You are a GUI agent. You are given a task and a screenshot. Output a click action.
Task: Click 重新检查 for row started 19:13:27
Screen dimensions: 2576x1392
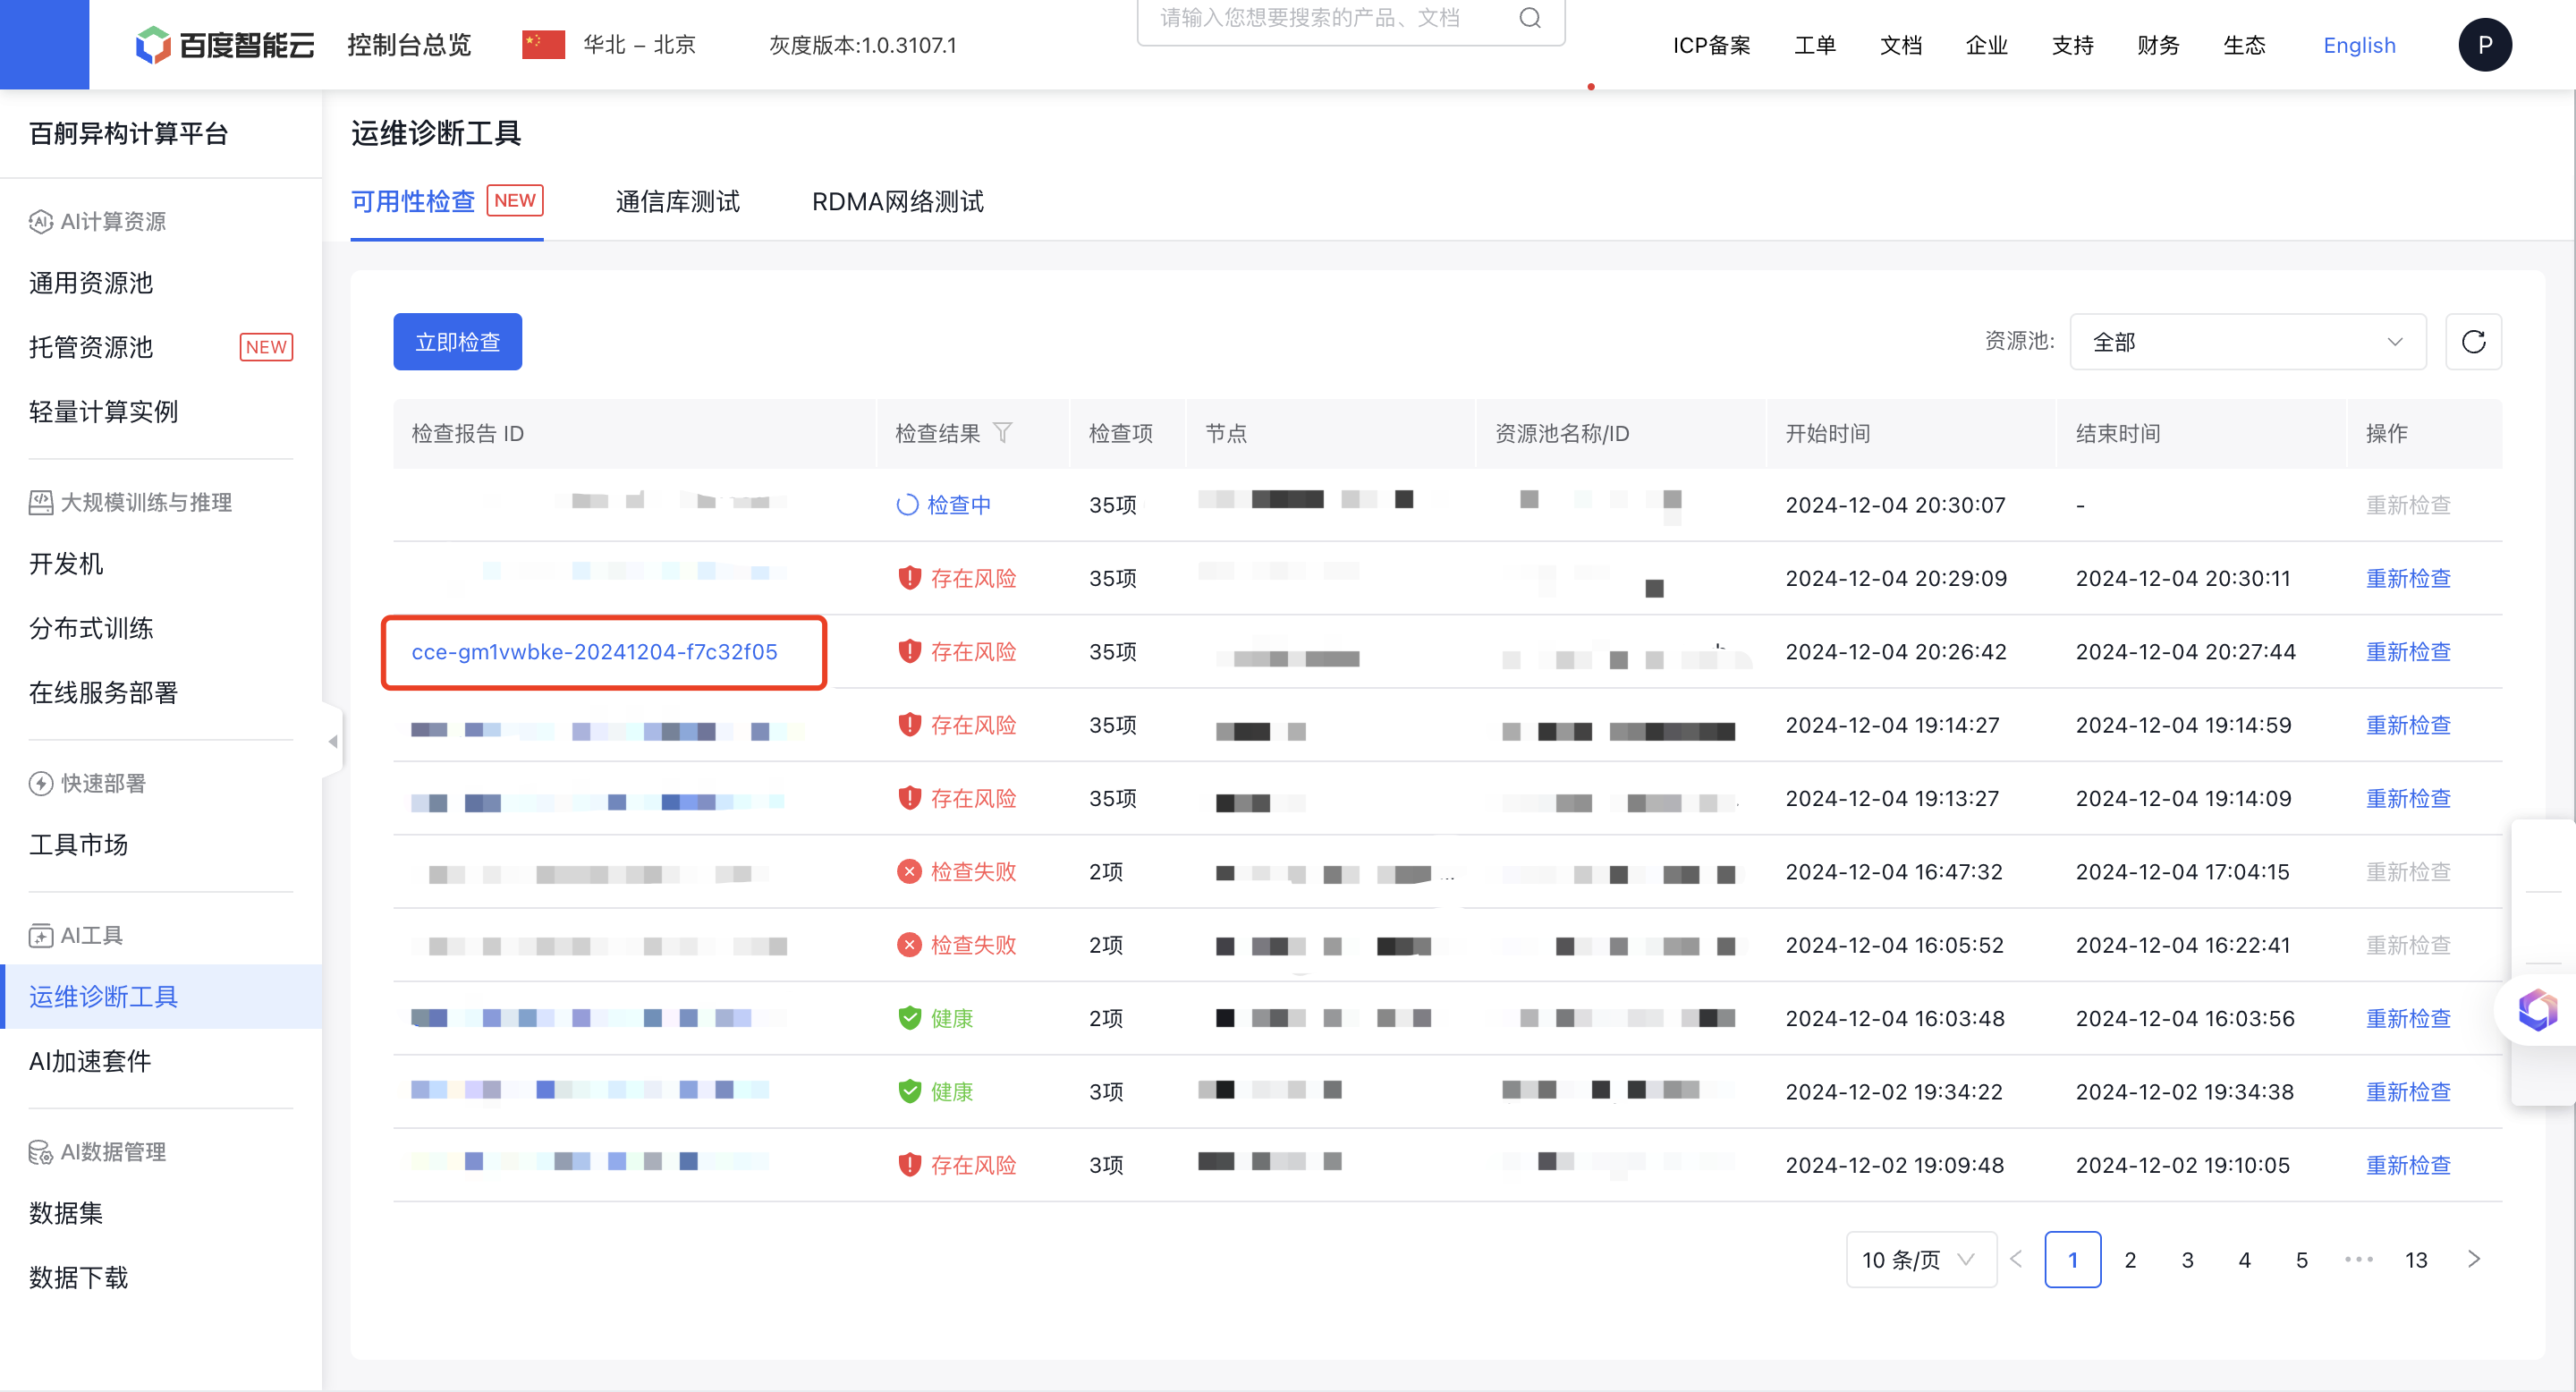(x=2408, y=798)
